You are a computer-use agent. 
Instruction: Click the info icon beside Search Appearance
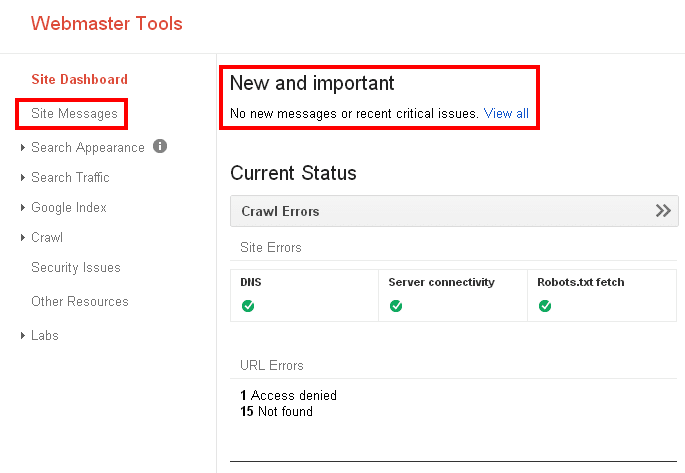(x=160, y=146)
